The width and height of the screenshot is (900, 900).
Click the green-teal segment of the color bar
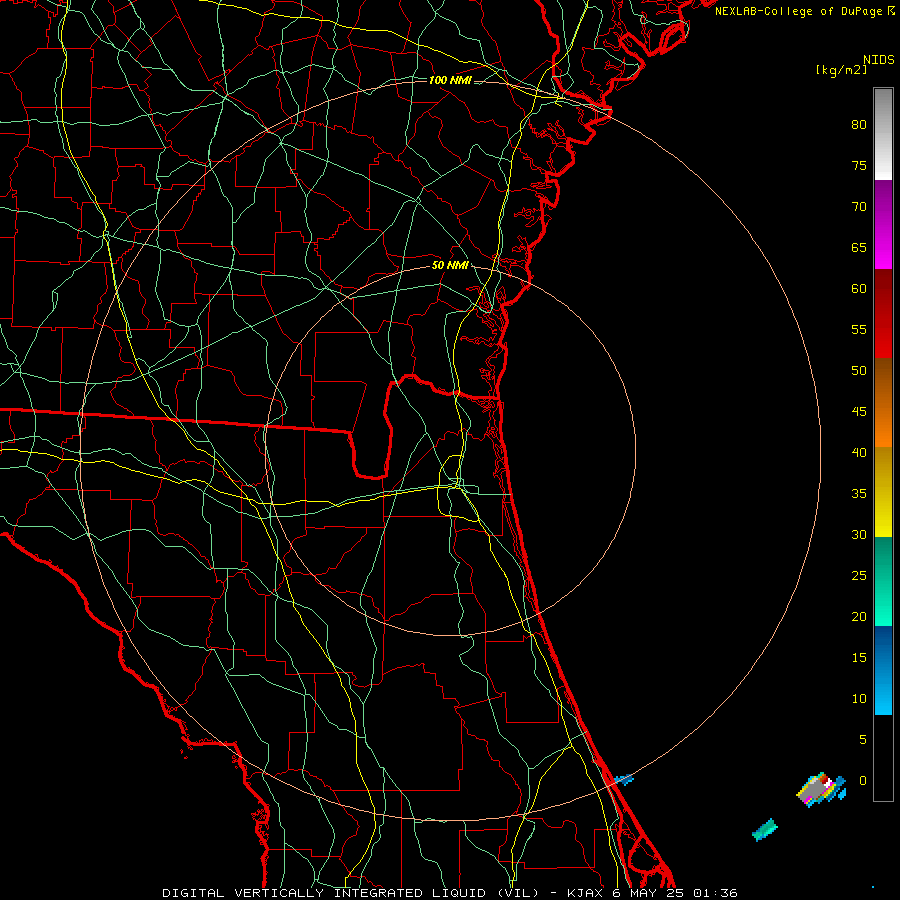point(883,581)
